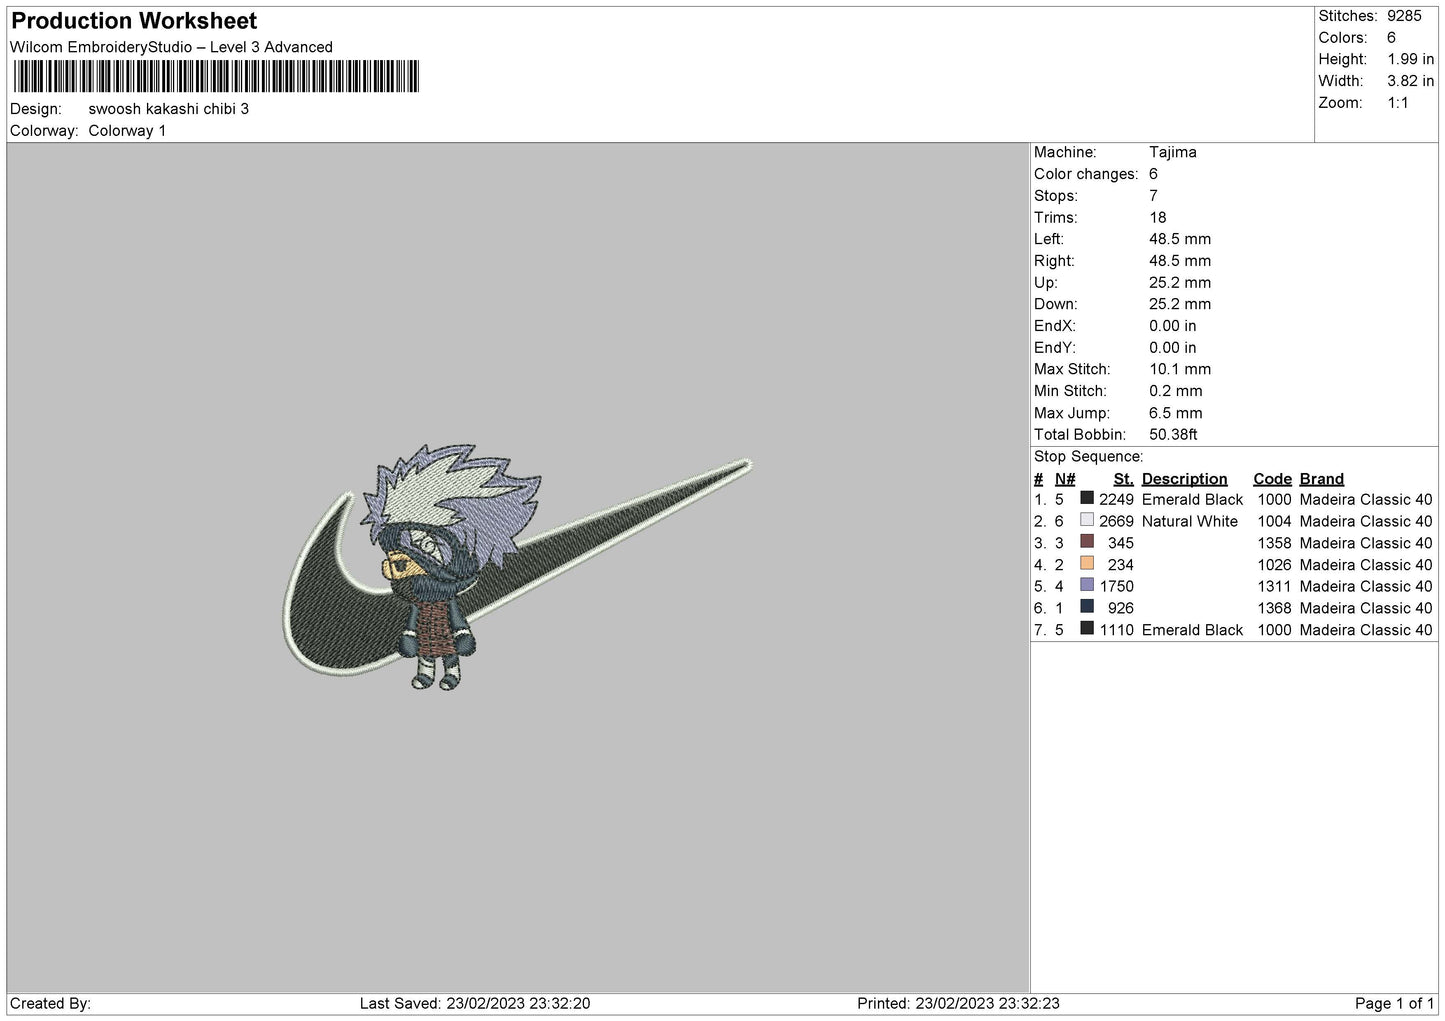Screen dimensions: 1445x1021
Task: Select the Emerald Black swatch in row 7
Action: coord(1087,629)
